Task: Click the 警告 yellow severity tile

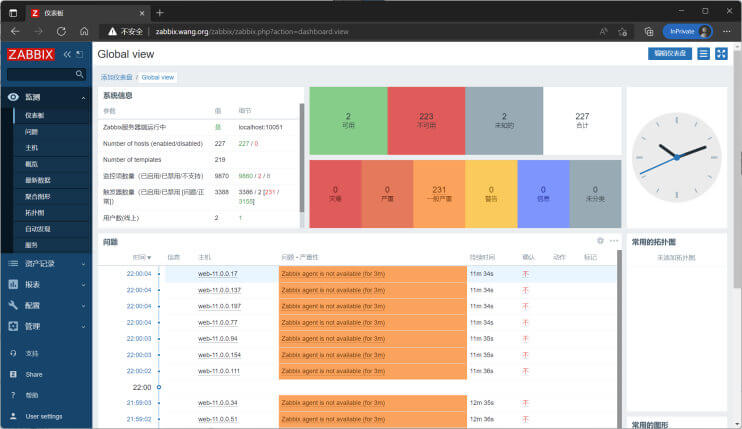Action: point(491,194)
